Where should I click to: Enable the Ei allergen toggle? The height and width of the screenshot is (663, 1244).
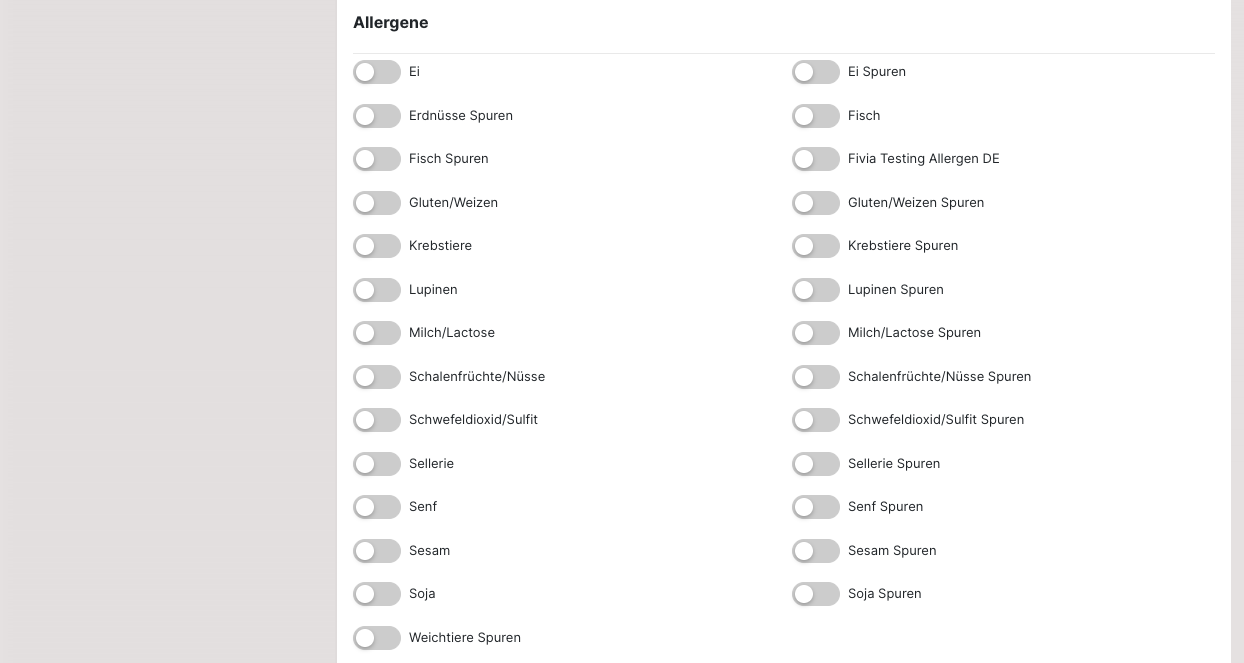click(377, 72)
